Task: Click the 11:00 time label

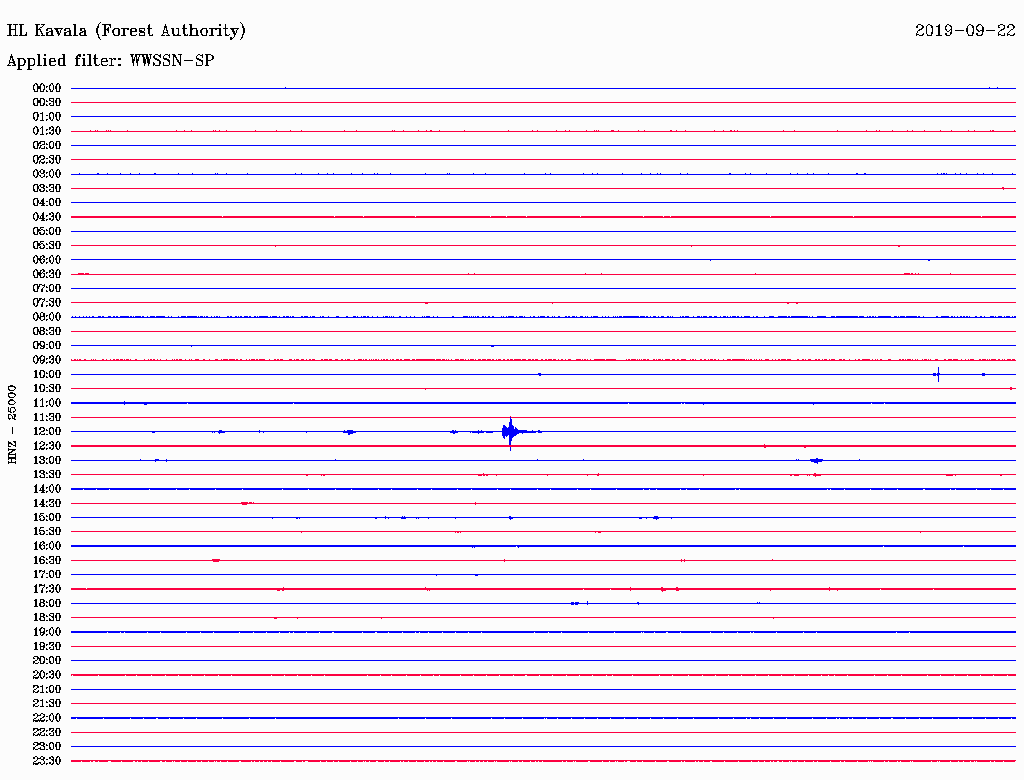Action: [x=47, y=402]
